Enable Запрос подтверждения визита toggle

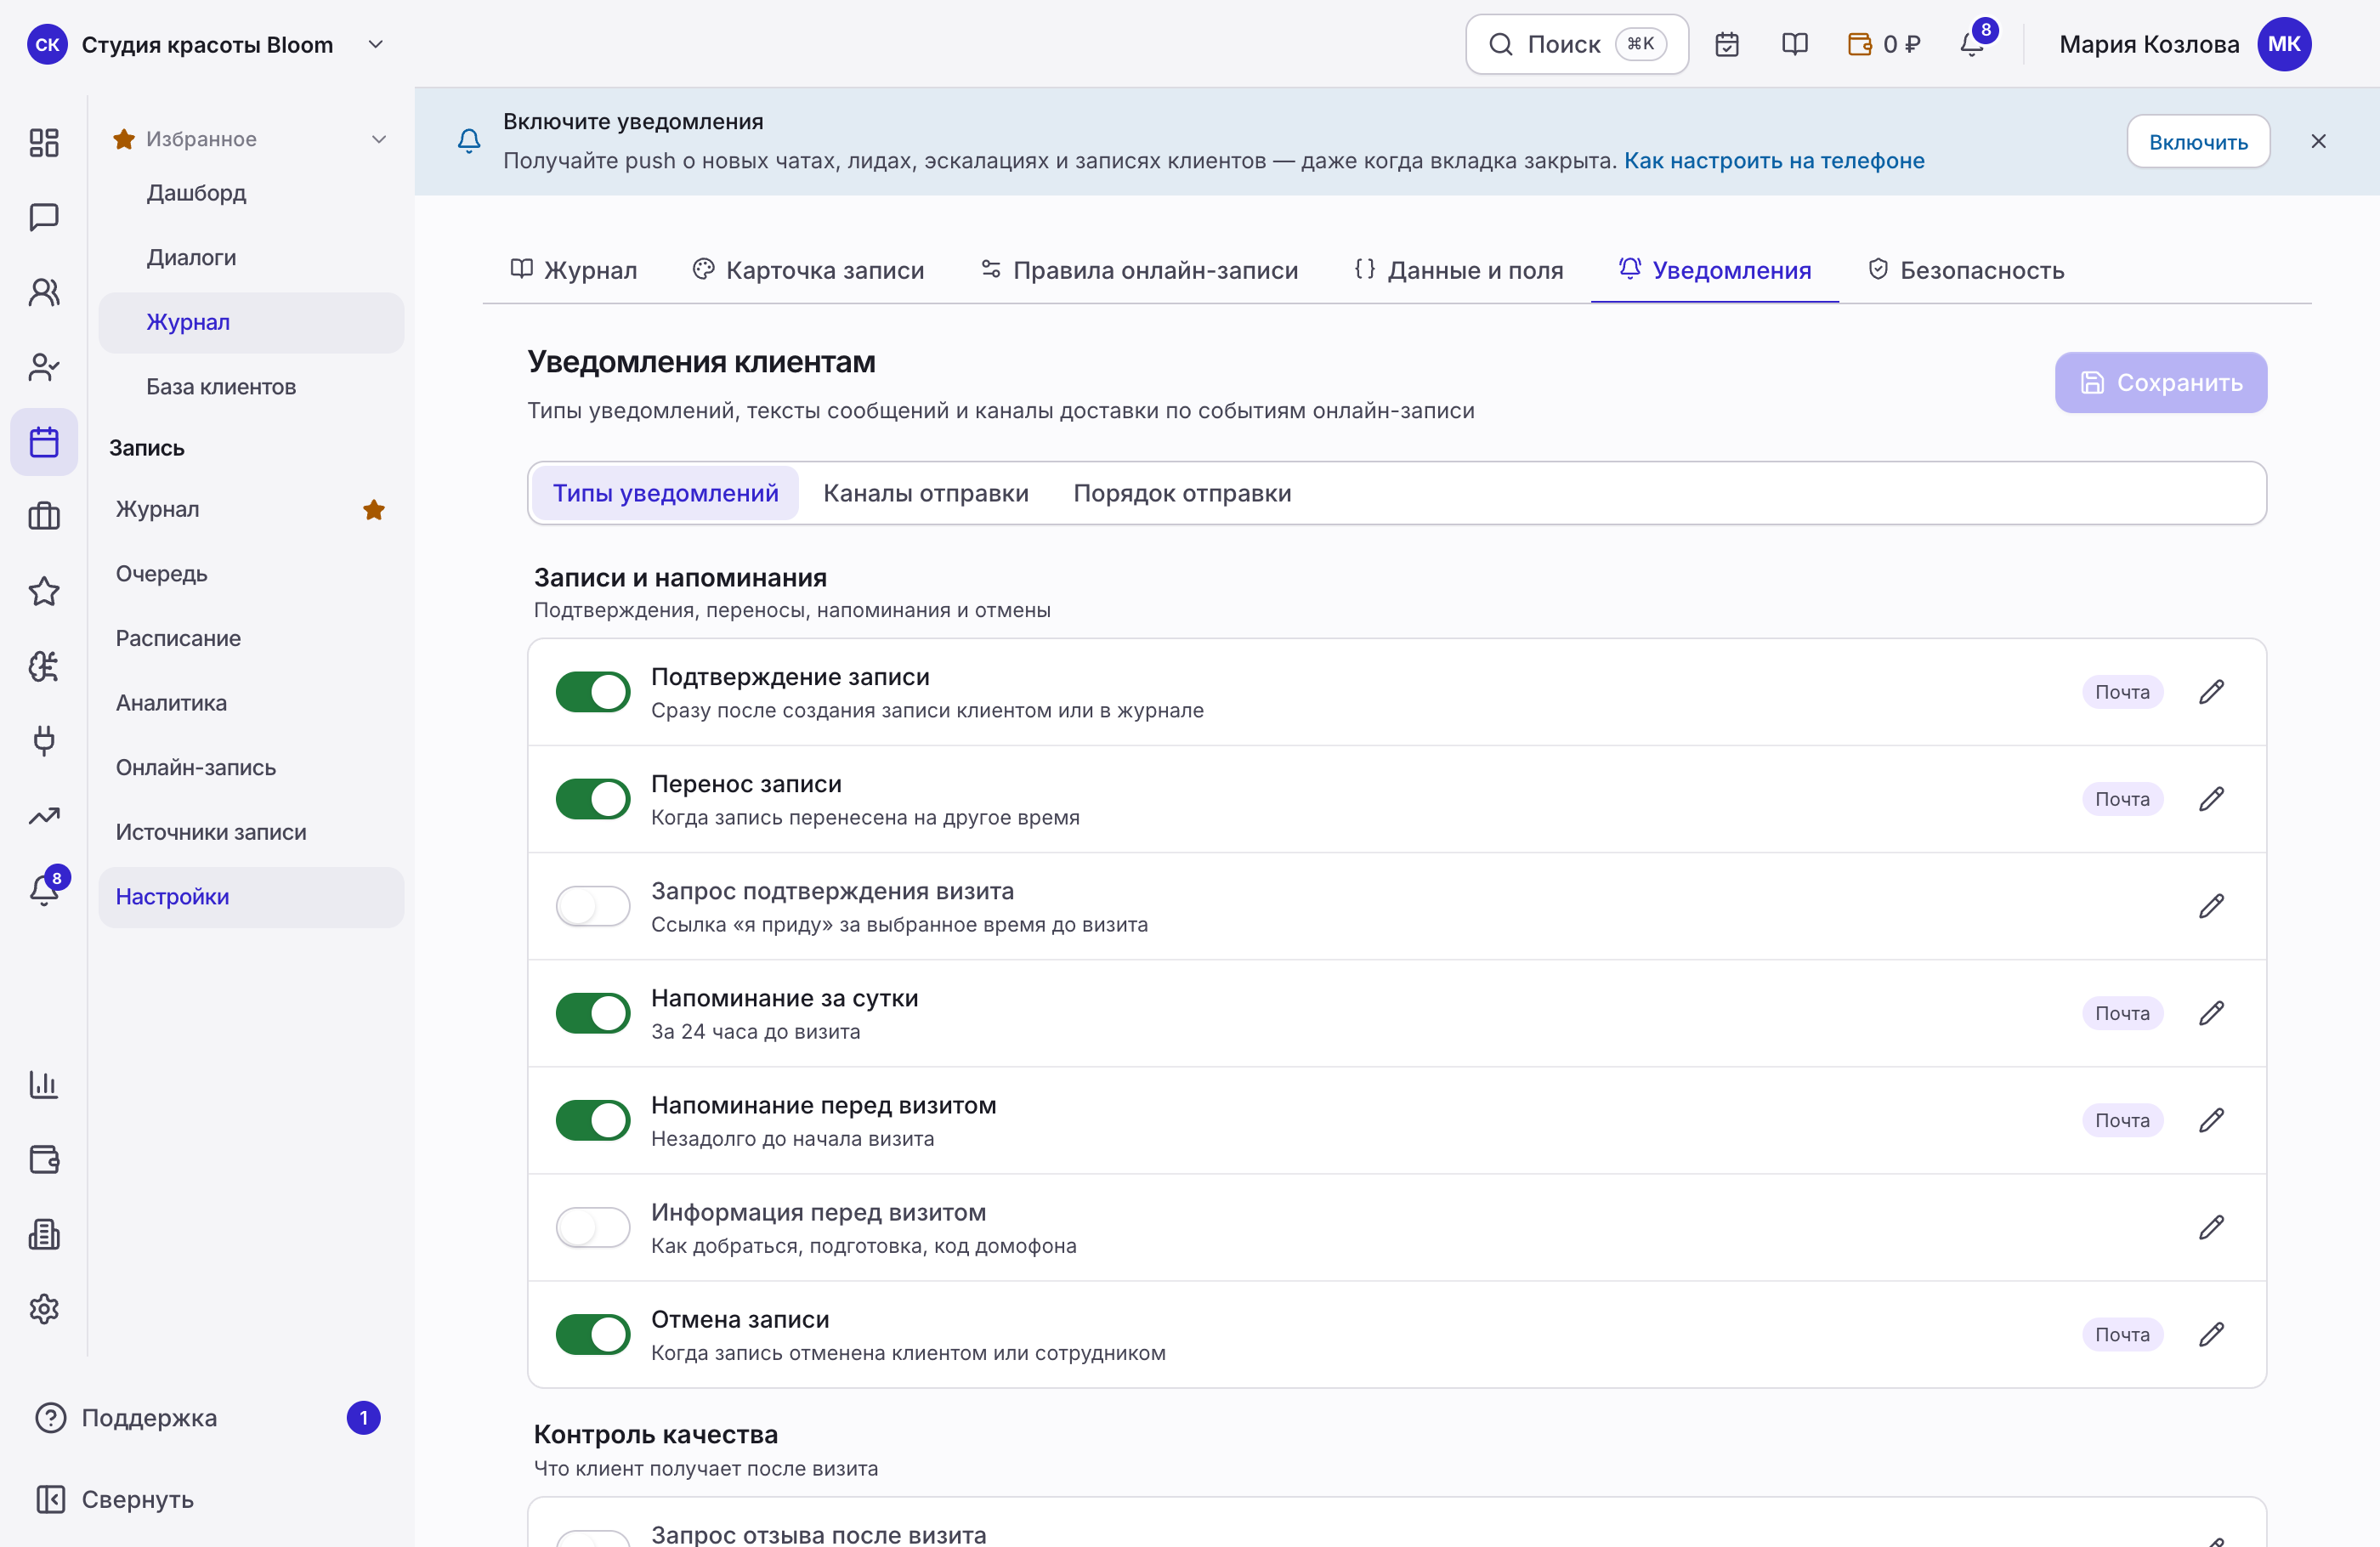pyautogui.click(x=593, y=906)
